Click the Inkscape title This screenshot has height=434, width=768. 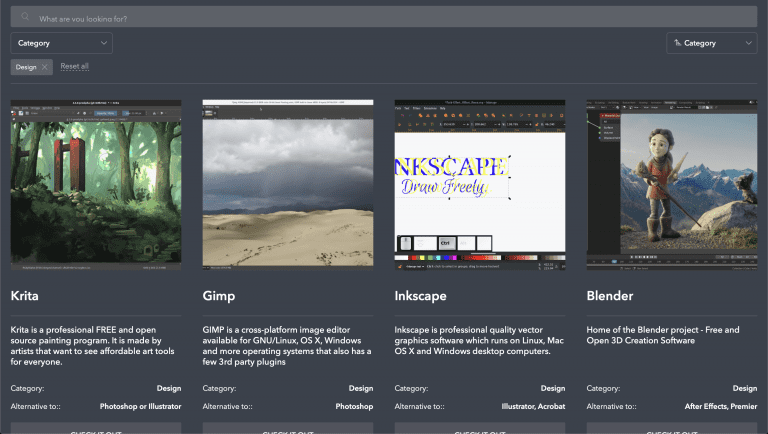coord(421,296)
